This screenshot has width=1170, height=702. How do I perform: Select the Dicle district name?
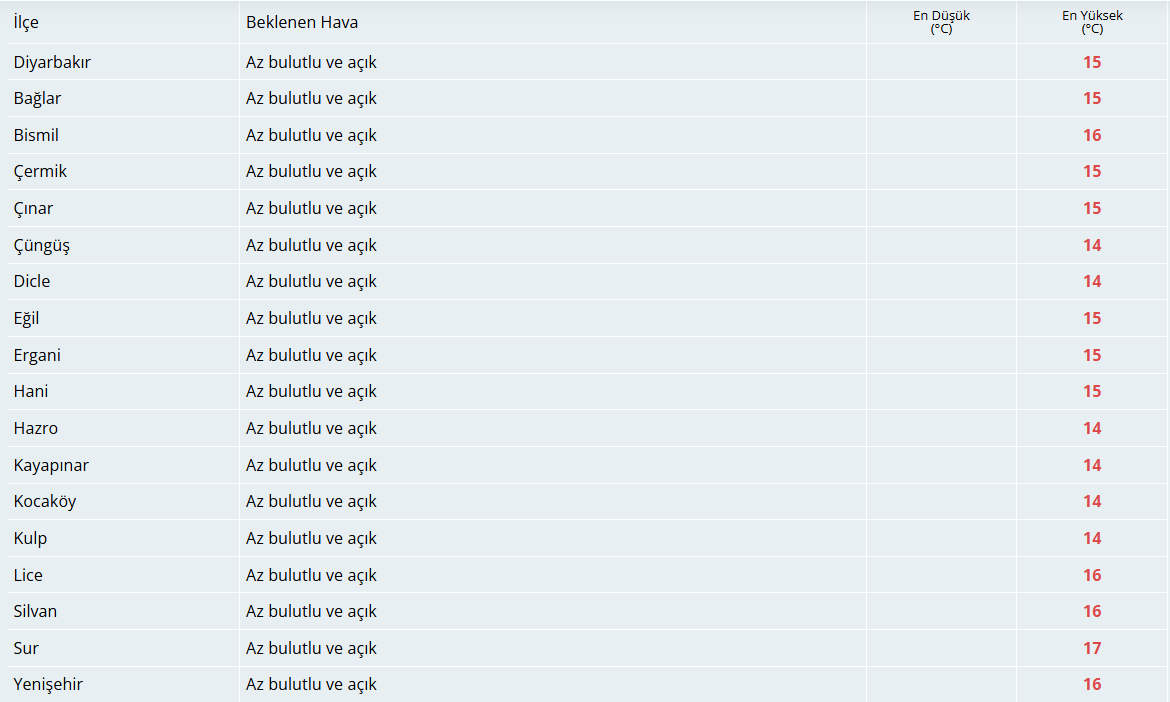31,281
